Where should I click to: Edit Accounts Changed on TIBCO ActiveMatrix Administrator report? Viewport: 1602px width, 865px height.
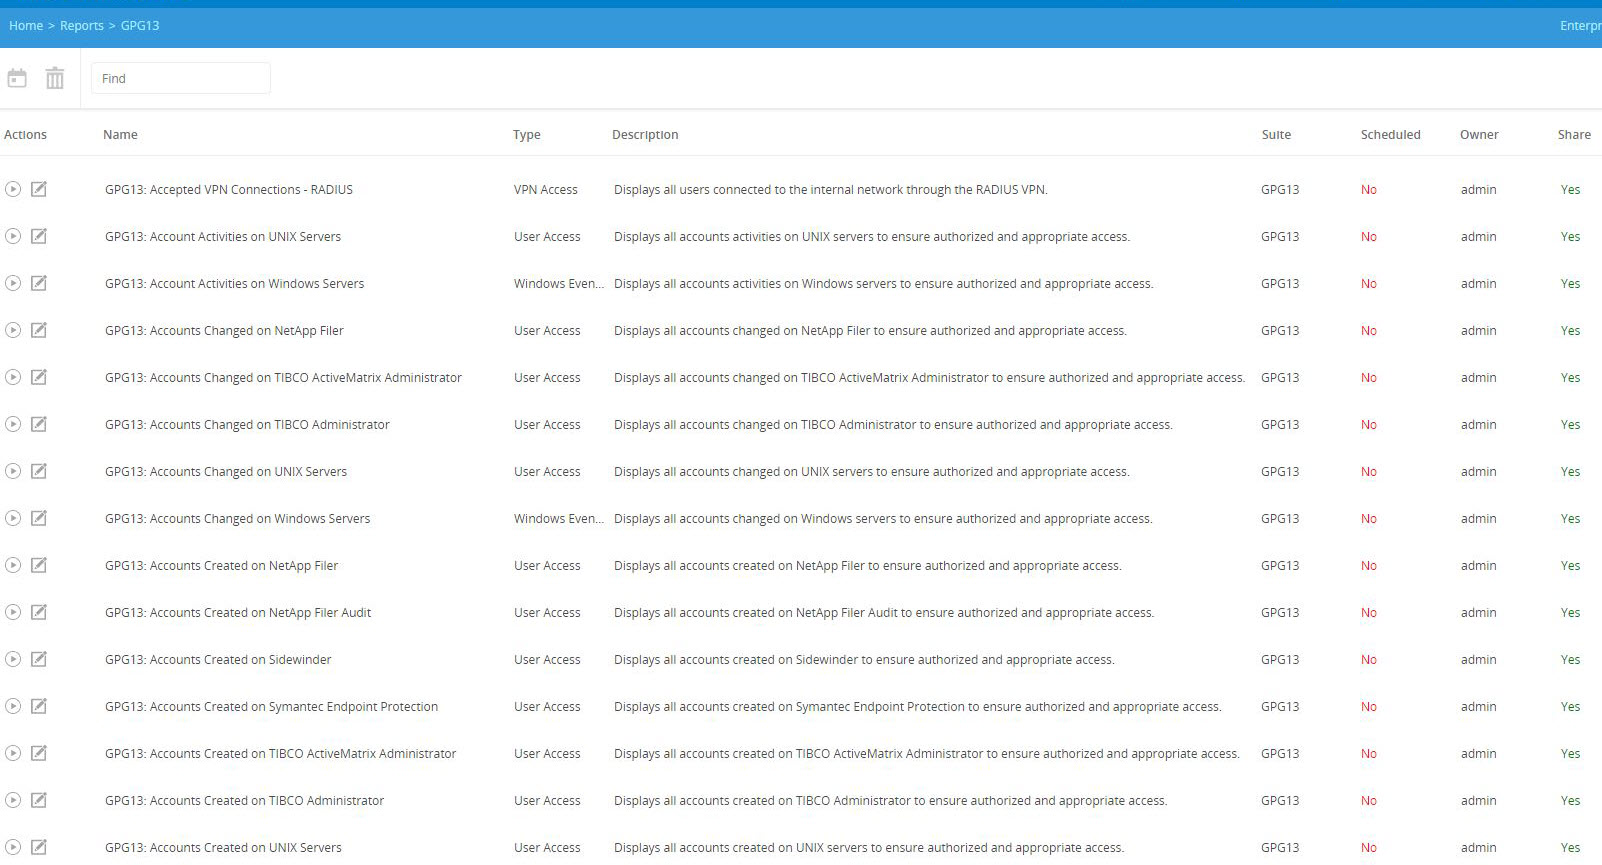tap(39, 377)
